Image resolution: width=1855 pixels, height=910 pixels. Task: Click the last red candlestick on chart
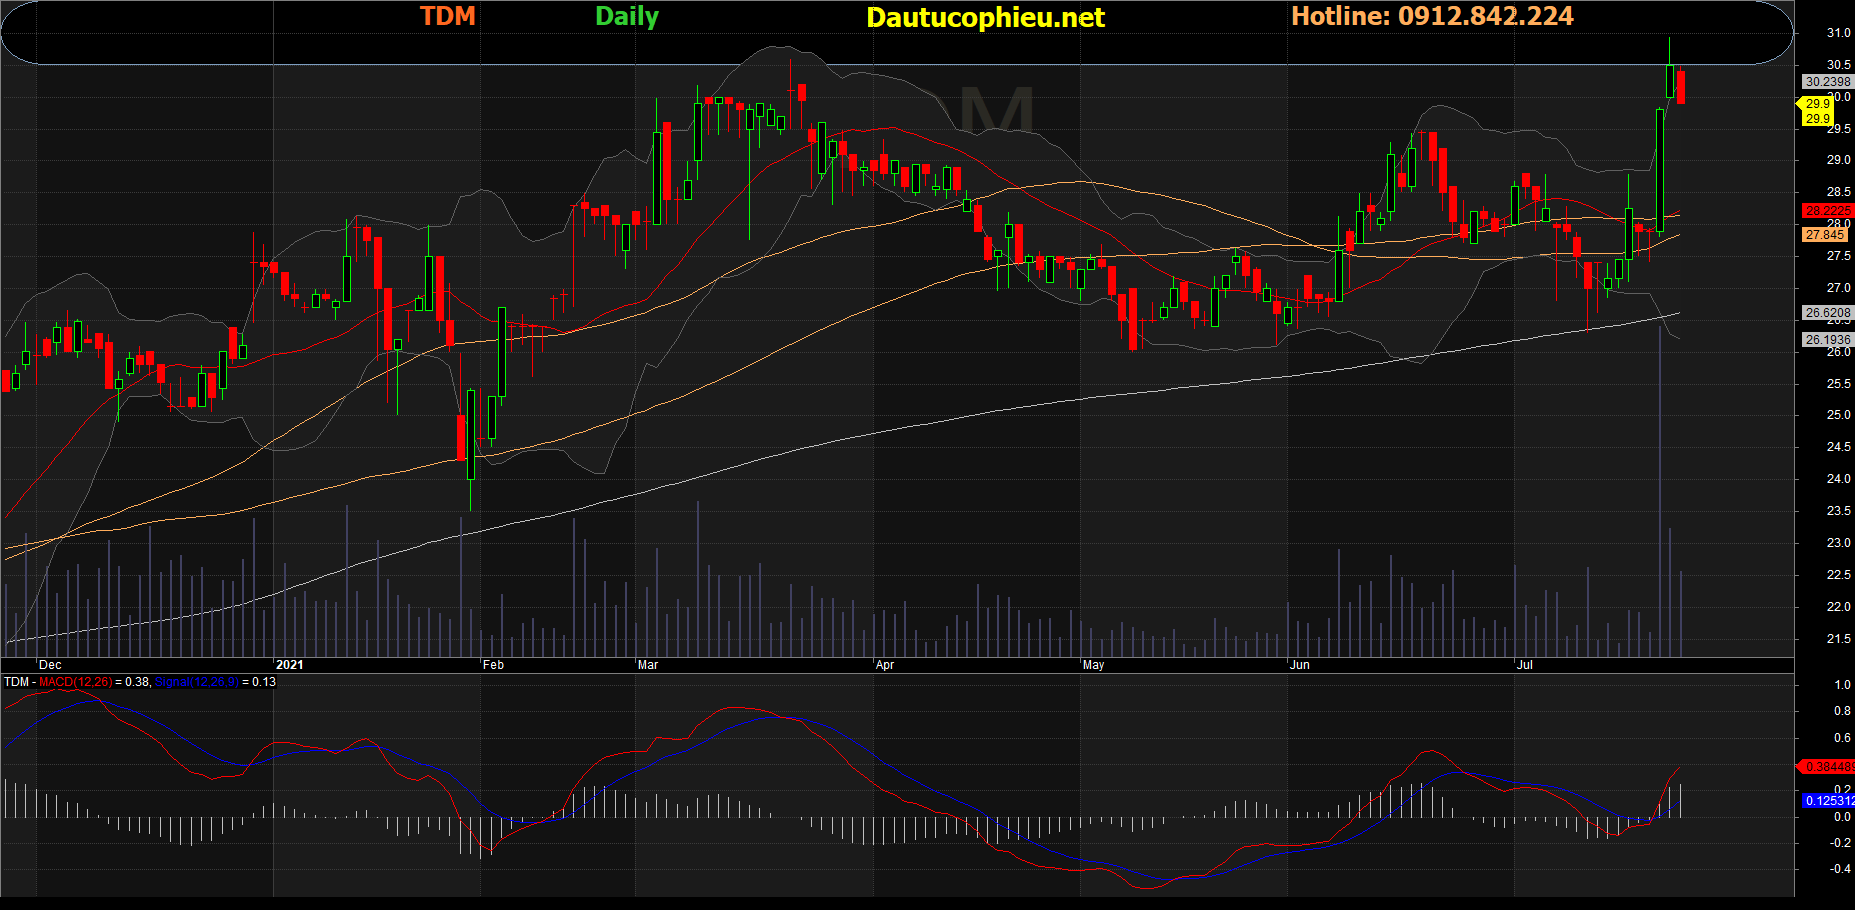coord(1681,87)
